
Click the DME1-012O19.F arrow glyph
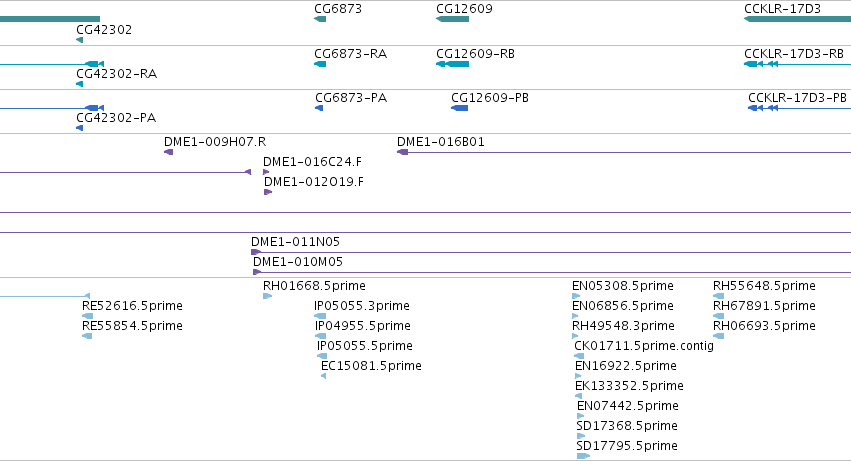point(268,192)
